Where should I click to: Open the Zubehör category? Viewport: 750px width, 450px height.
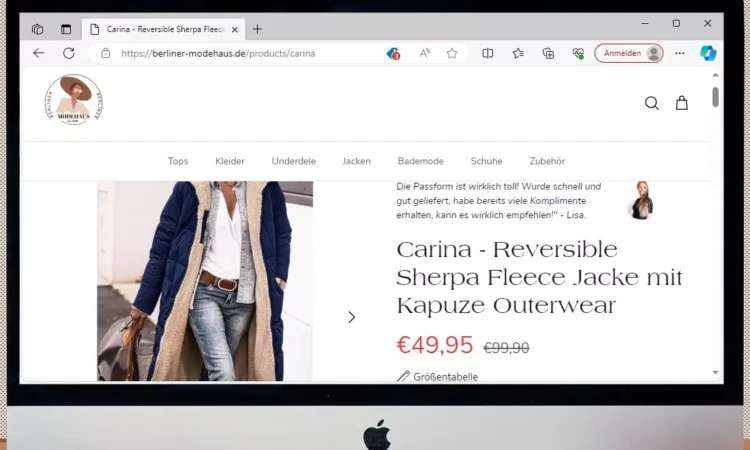pyautogui.click(x=547, y=161)
